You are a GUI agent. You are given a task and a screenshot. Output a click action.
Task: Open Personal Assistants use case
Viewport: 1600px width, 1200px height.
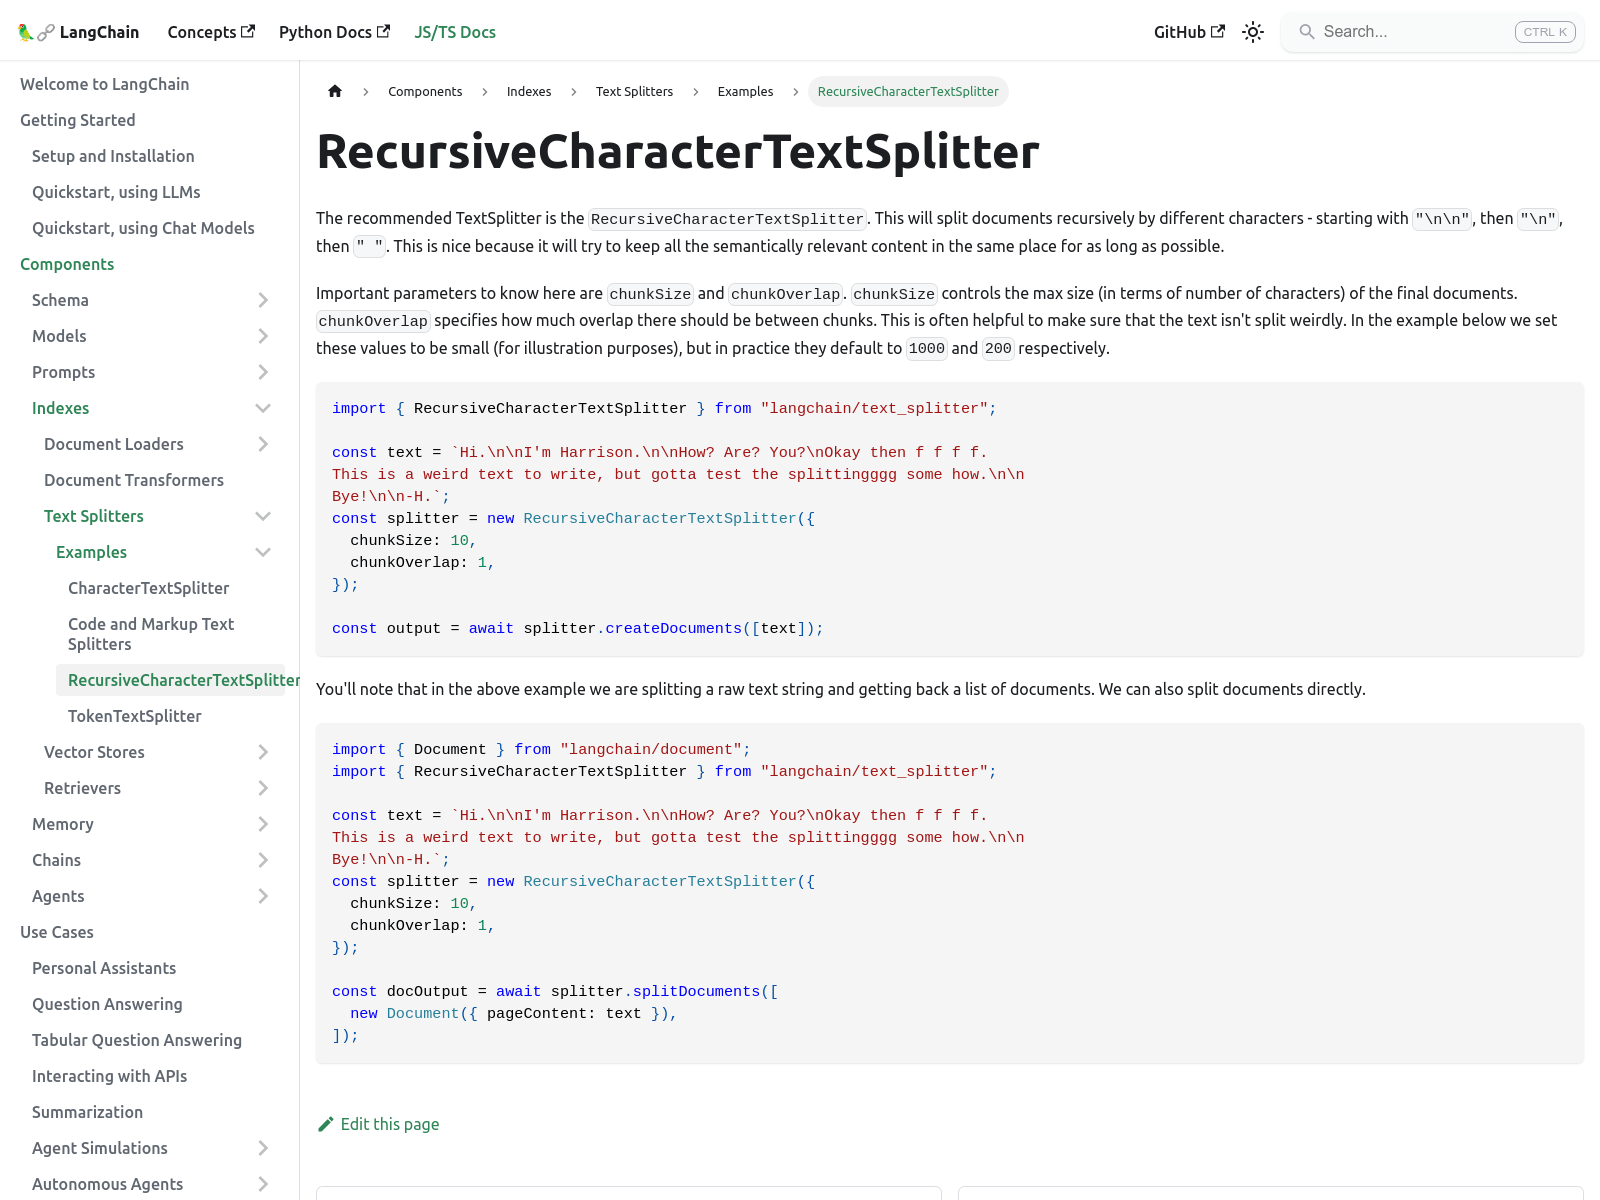coord(104,968)
